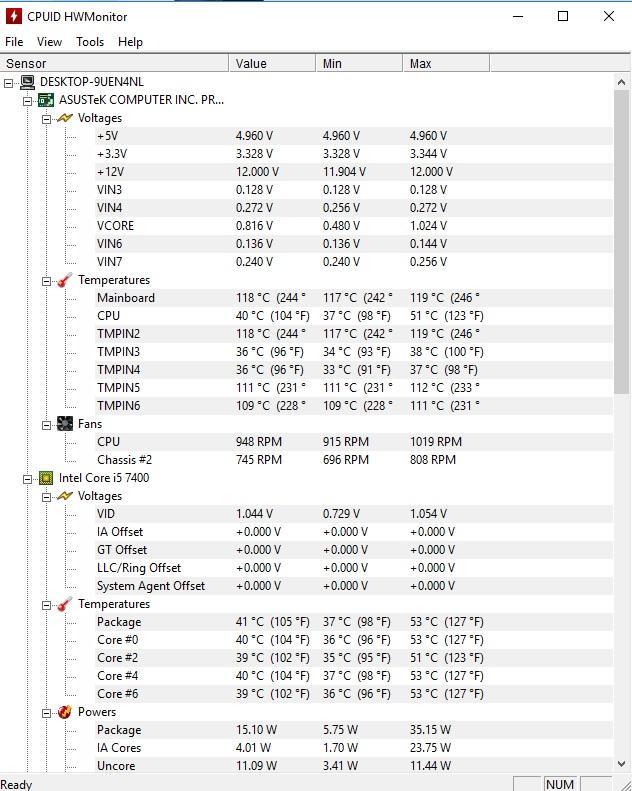Click the ASUSTeK motherboard icon
632x791 pixels.
coord(46,100)
